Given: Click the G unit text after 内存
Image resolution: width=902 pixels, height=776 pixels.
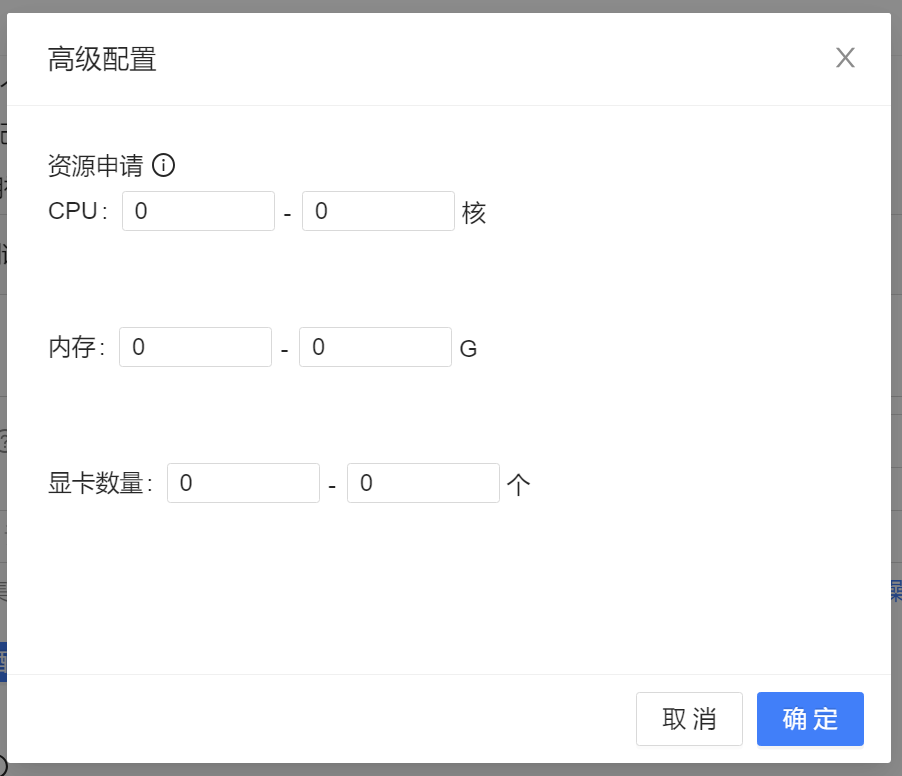Looking at the screenshot, I should (x=468, y=349).
